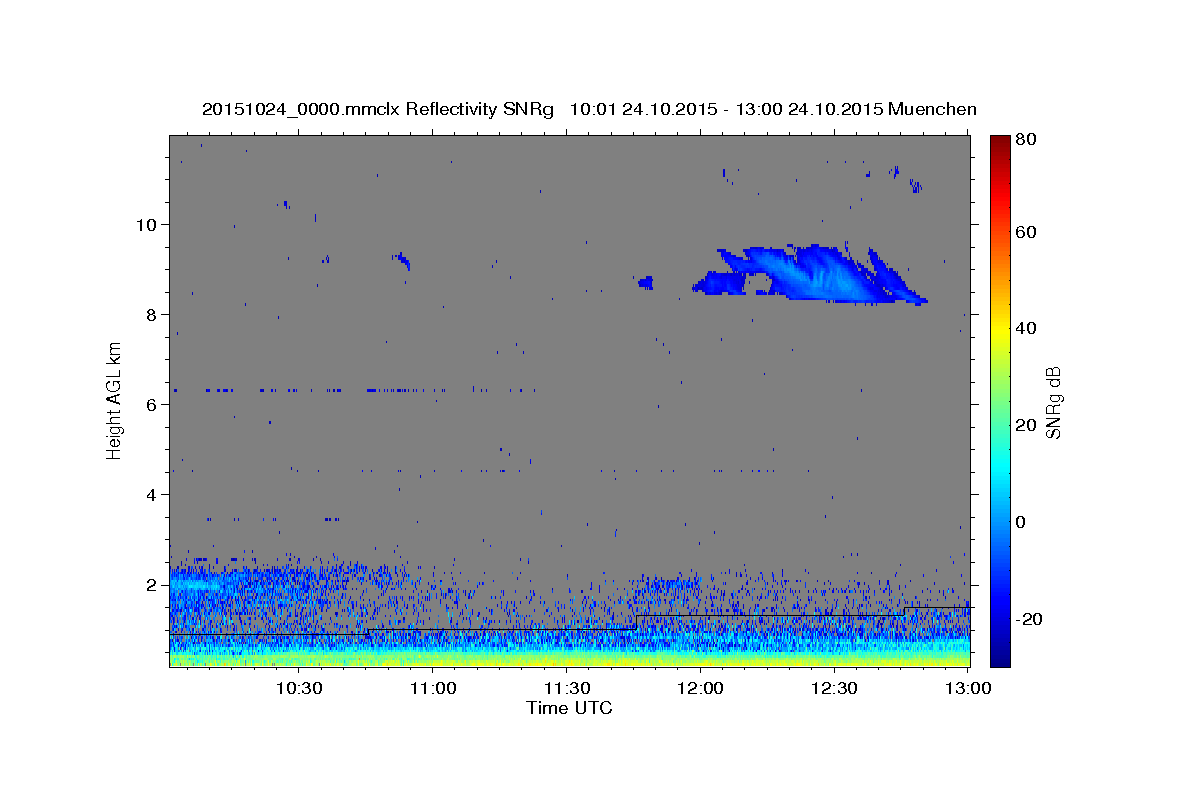The image size is (1200, 800).
Task: Click the plot title '20151024_0000.mmclx Reflectivity SNRg'
Action: click(378, 109)
